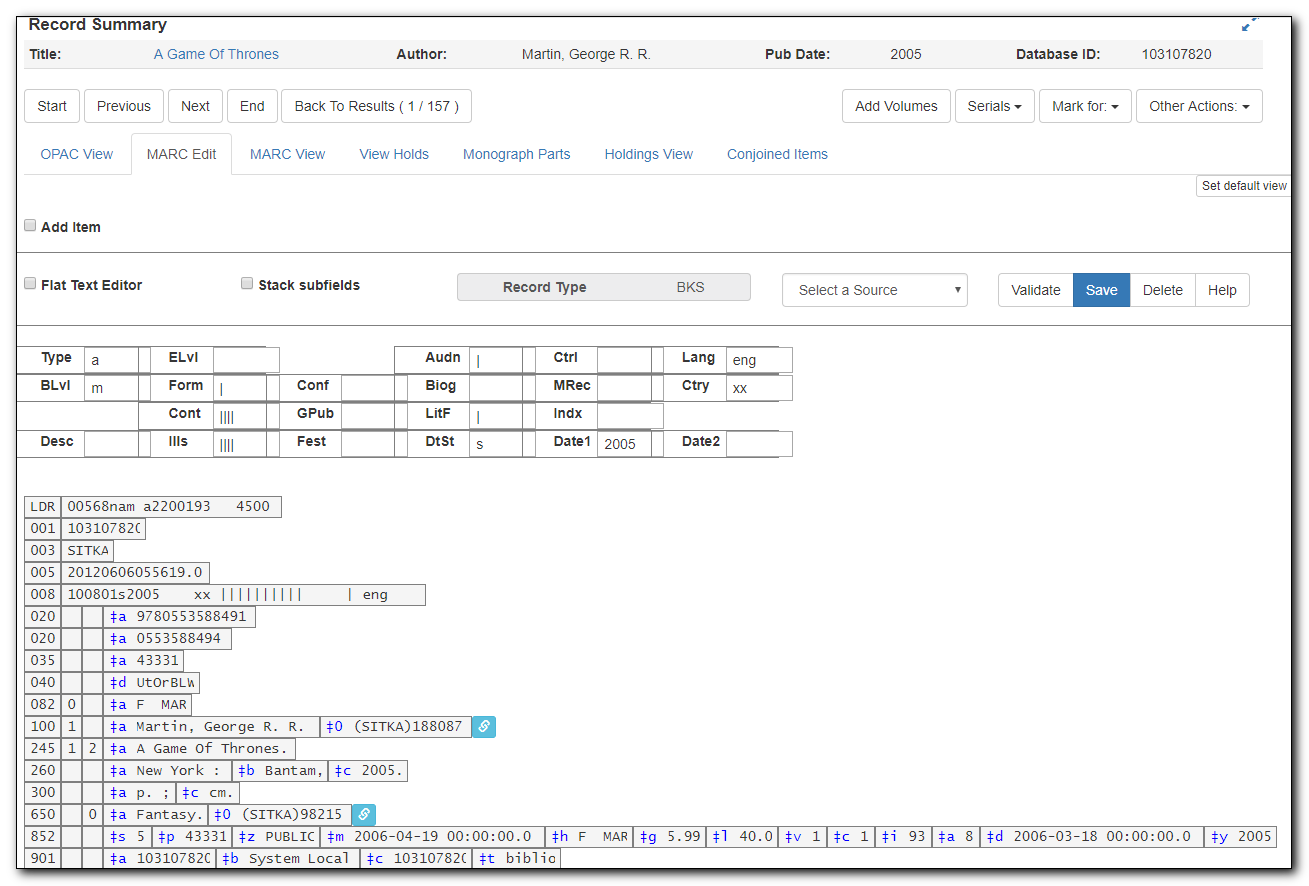Click the Add Volumes button

pyautogui.click(x=896, y=106)
